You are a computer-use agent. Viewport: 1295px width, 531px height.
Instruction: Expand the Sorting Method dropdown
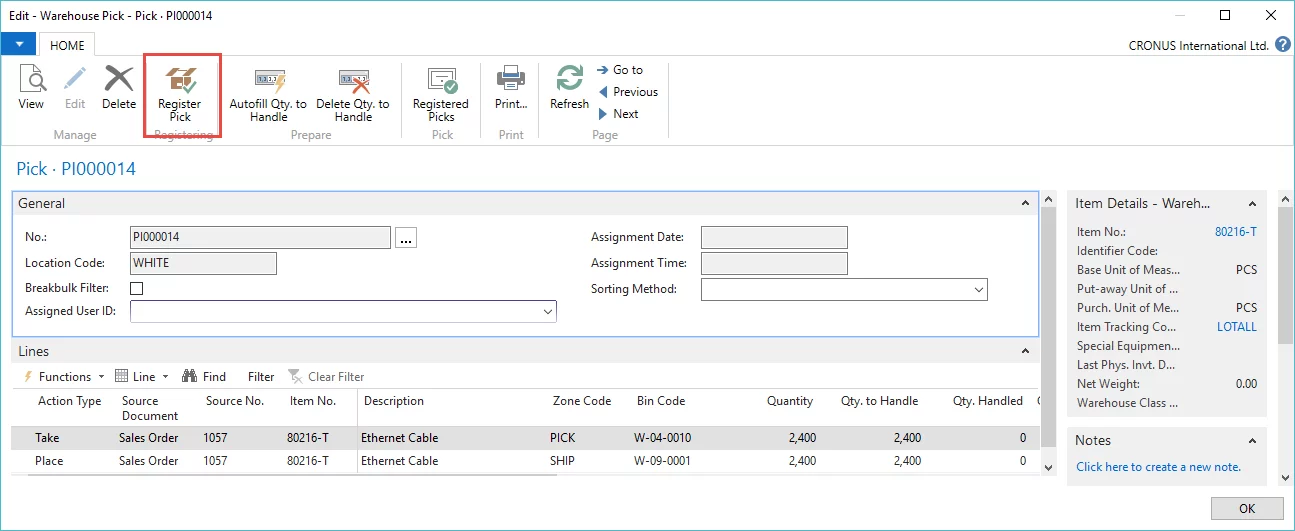coord(978,290)
